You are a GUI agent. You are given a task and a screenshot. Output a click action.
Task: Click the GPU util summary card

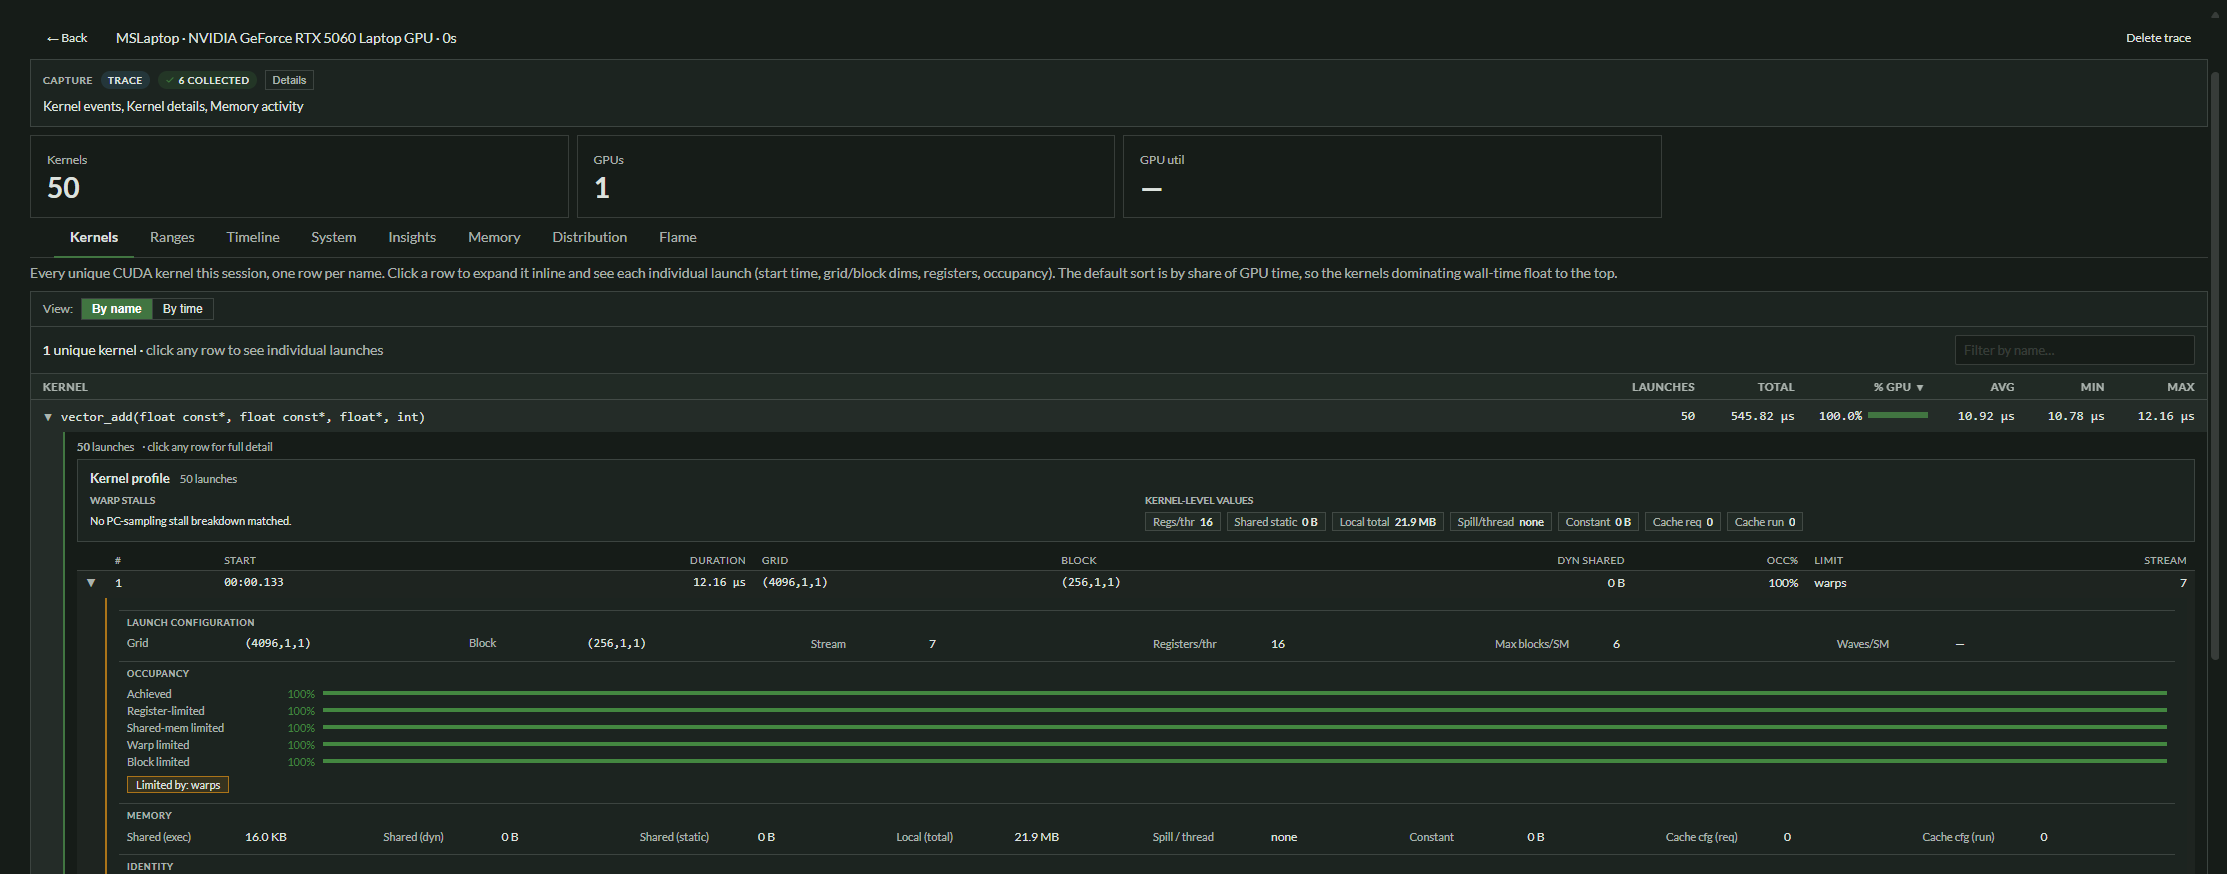(1392, 177)
